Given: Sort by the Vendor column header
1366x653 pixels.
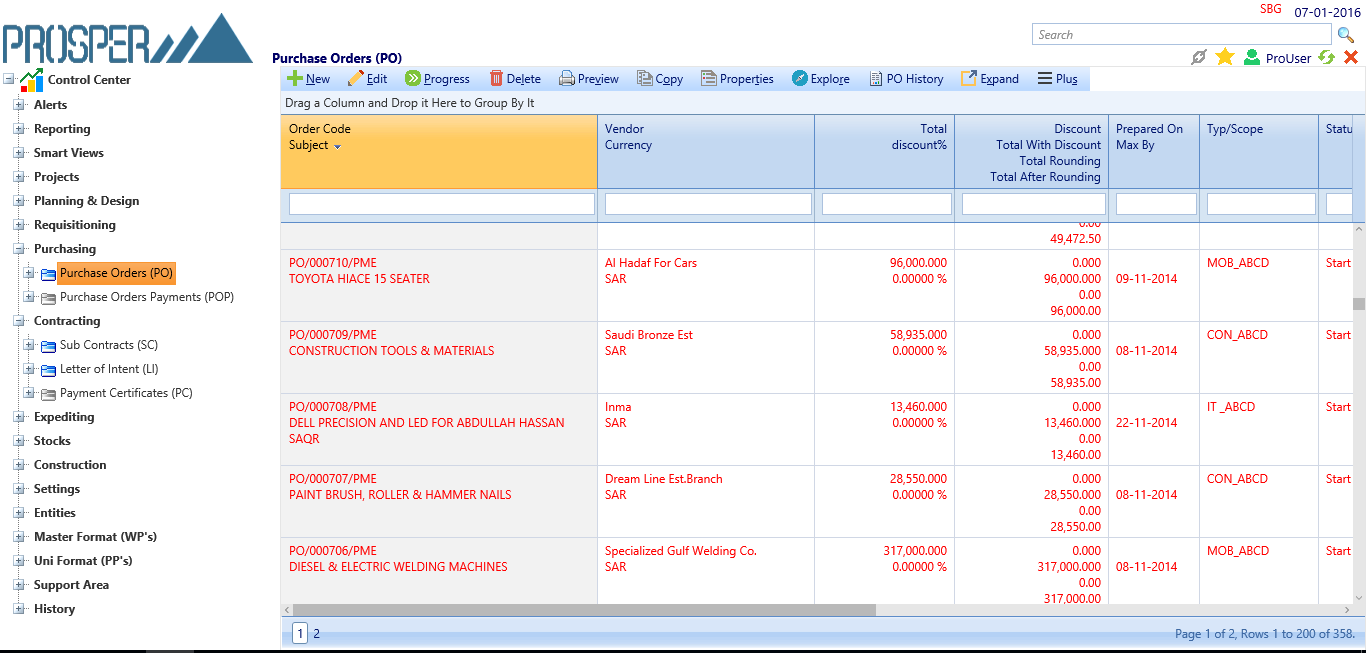Looking at the screenshot, I should 624,129.
